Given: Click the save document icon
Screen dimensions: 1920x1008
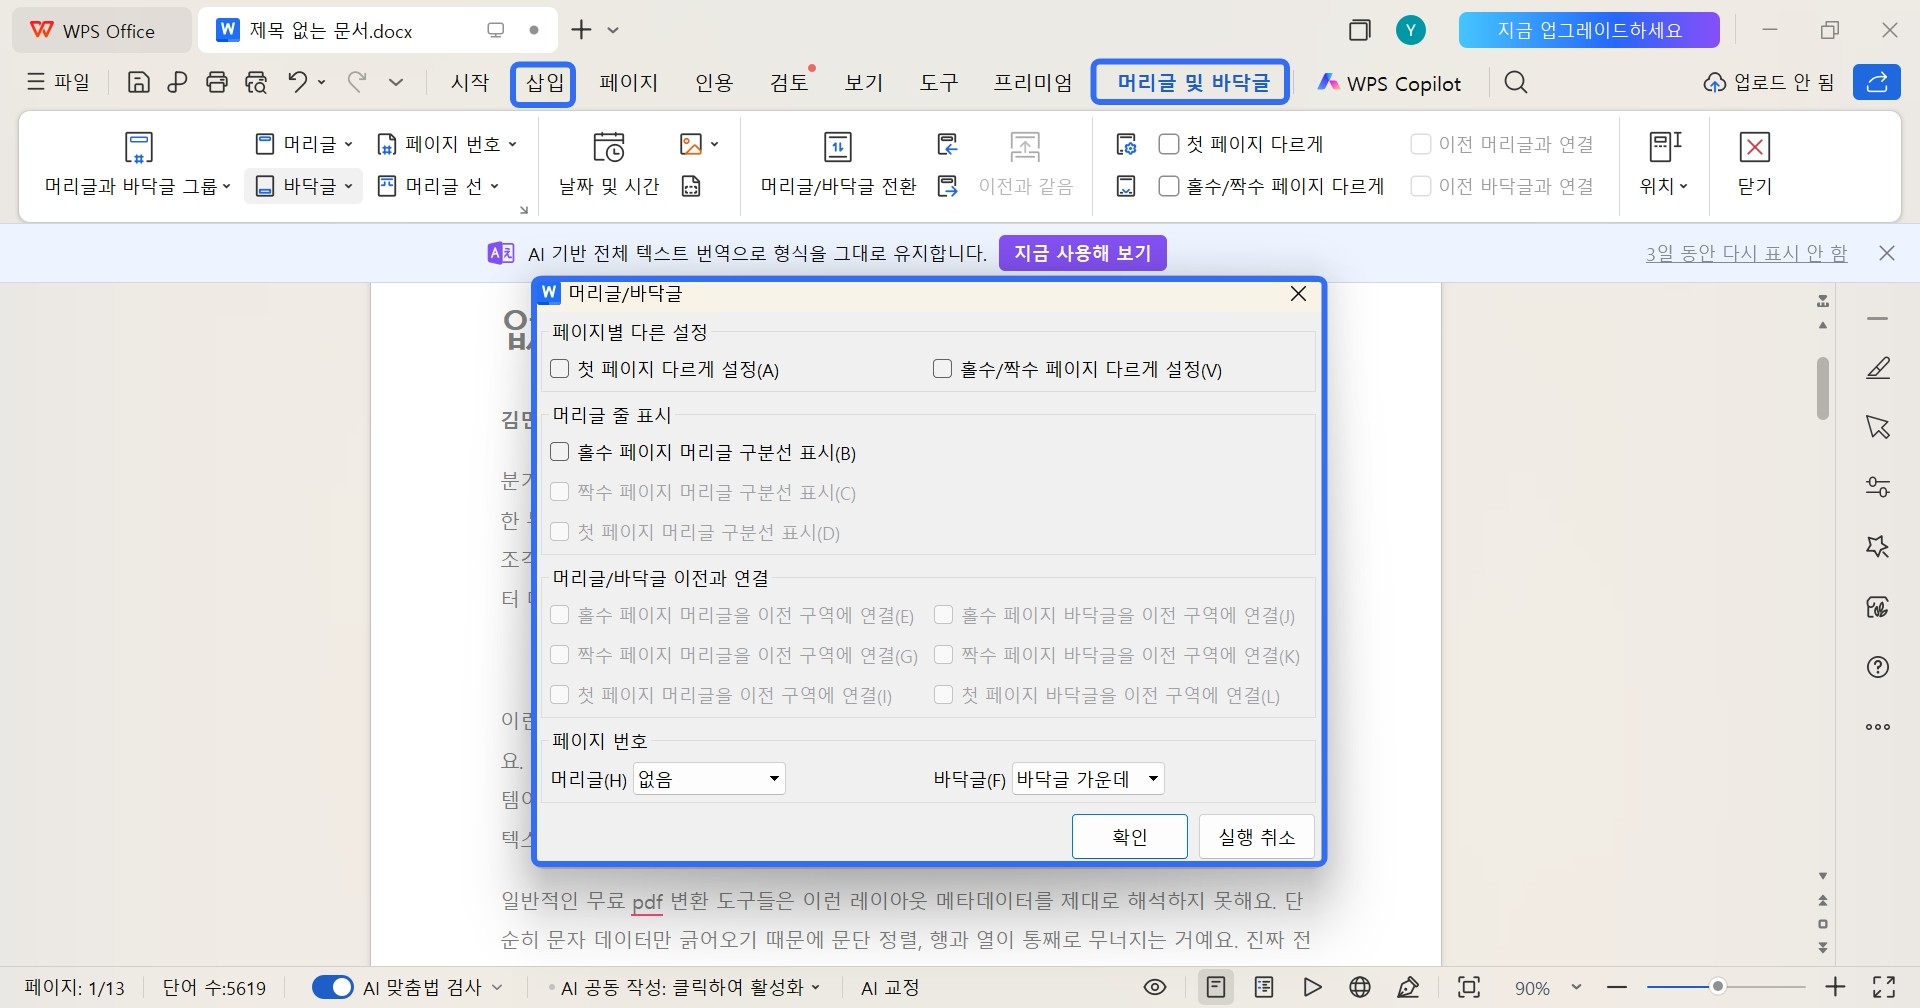Looking at the screenshot, I should 139,82.
